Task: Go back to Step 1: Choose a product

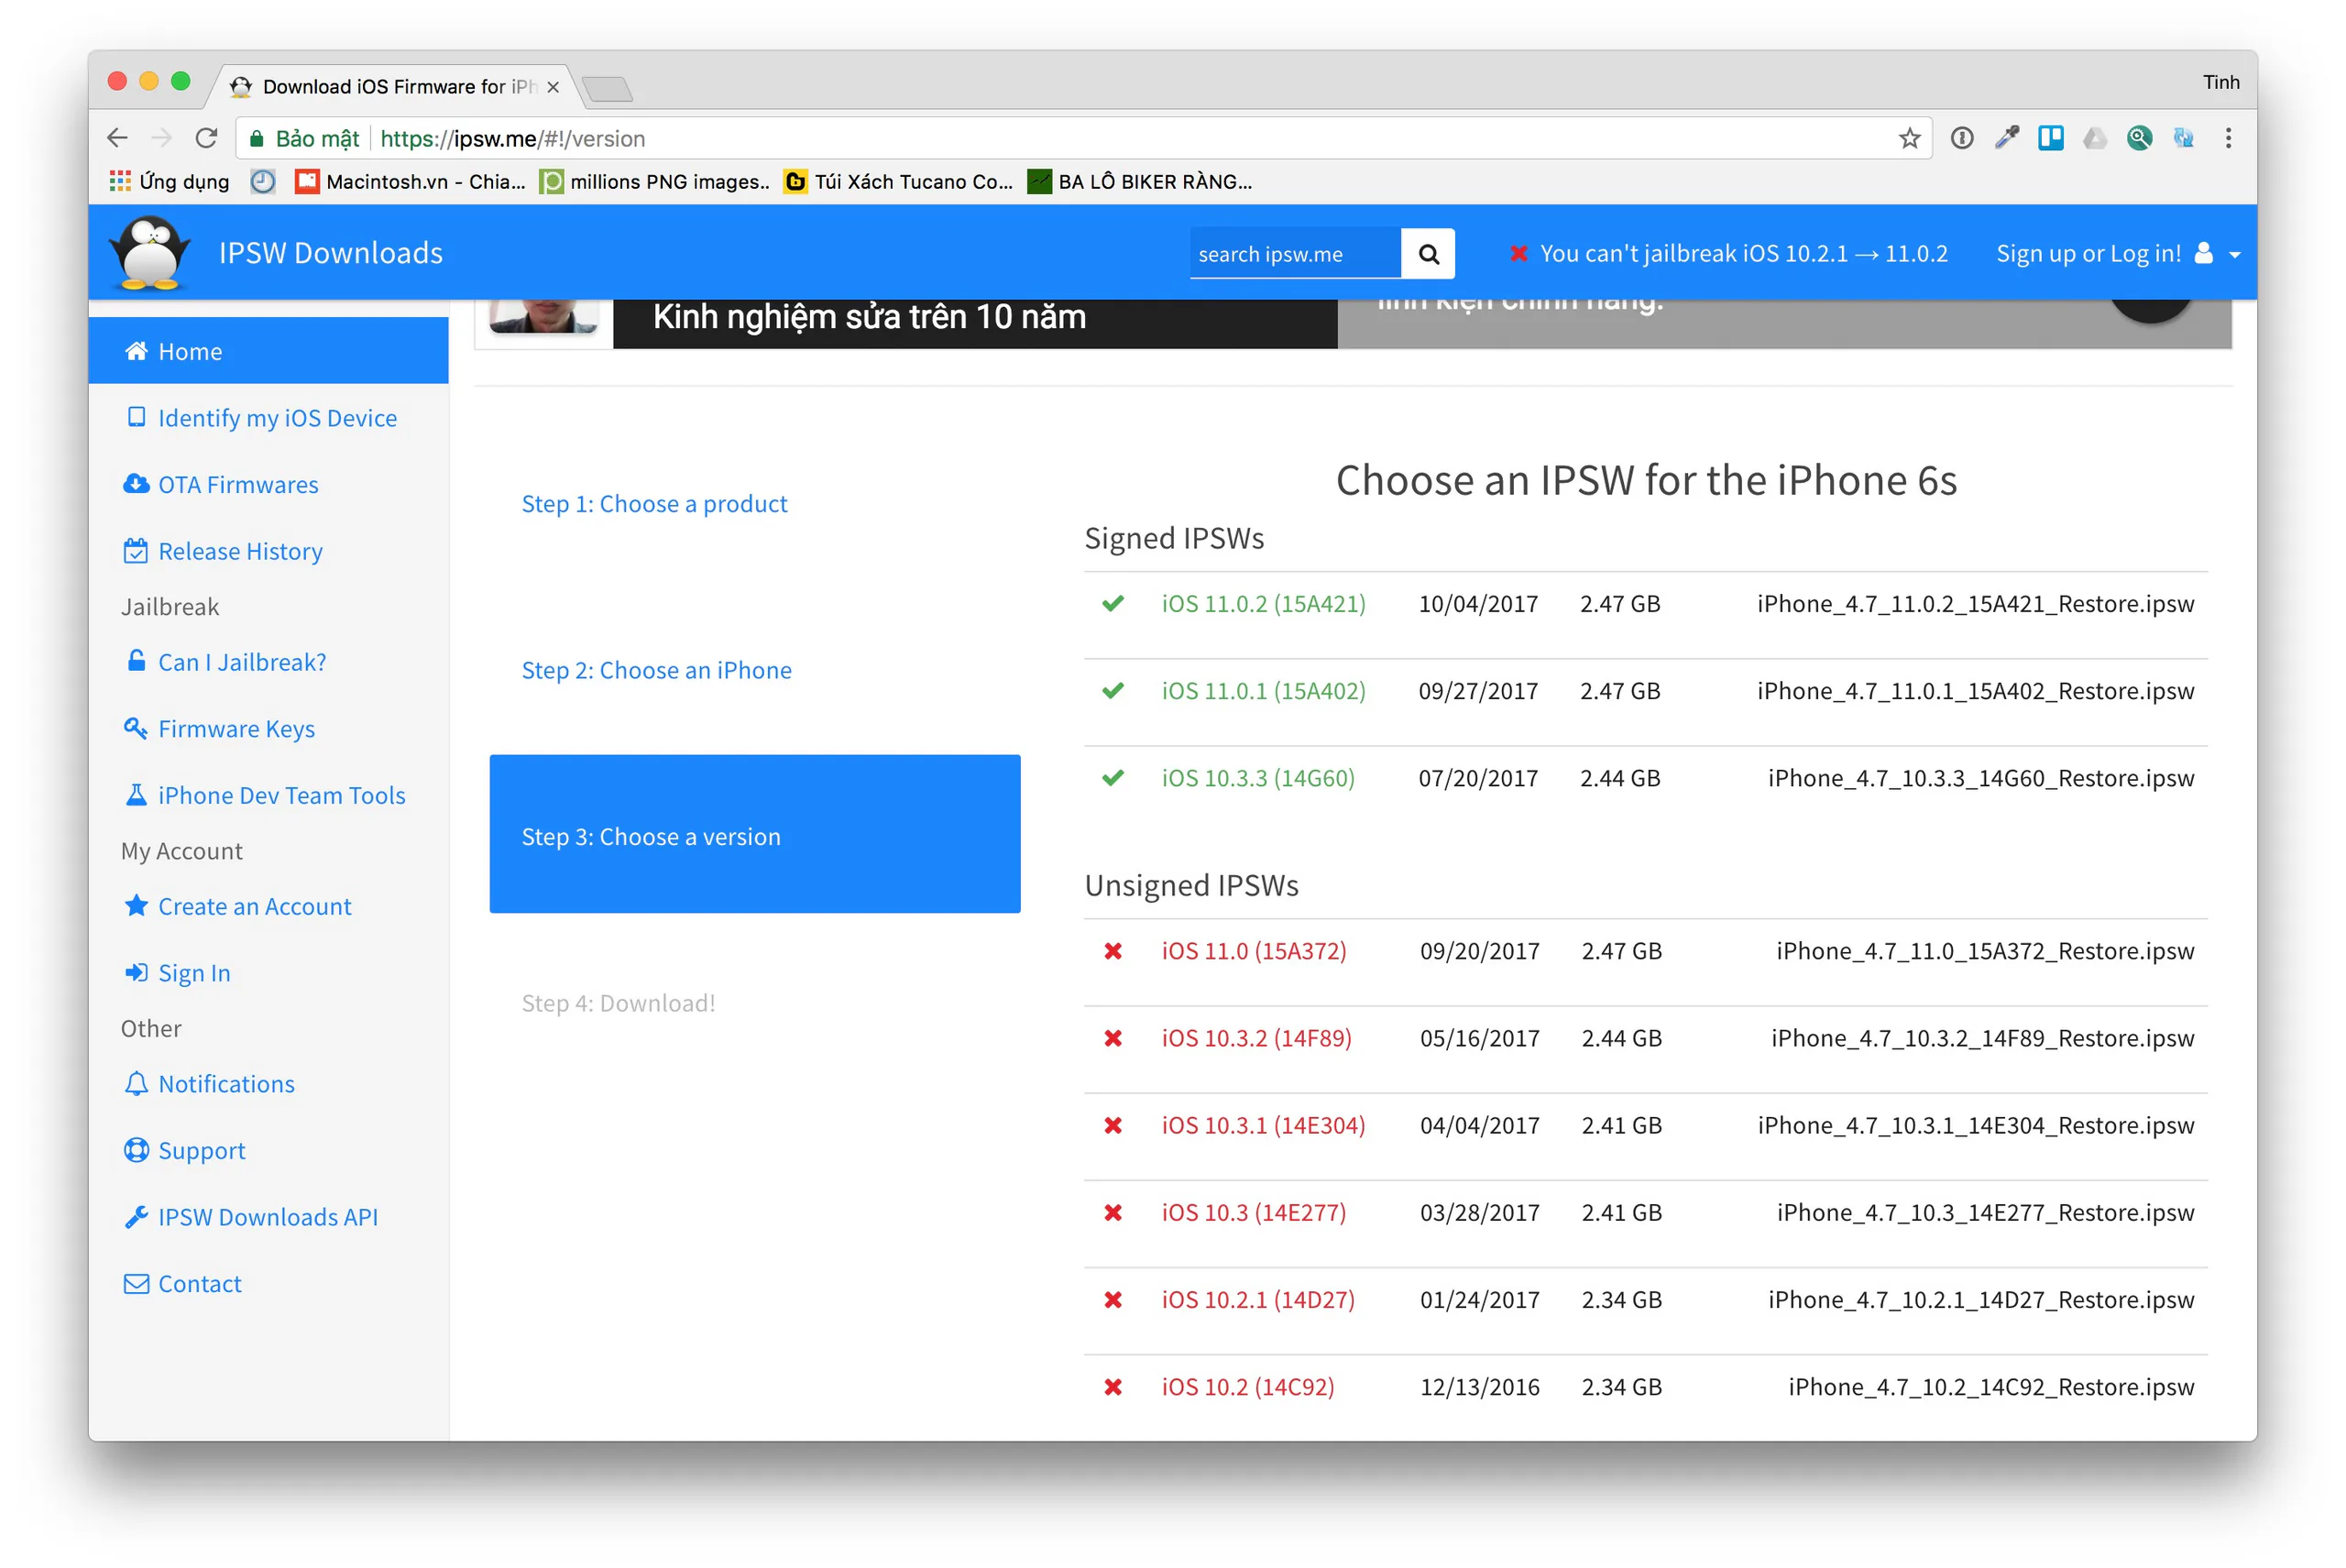Action: 654,503
